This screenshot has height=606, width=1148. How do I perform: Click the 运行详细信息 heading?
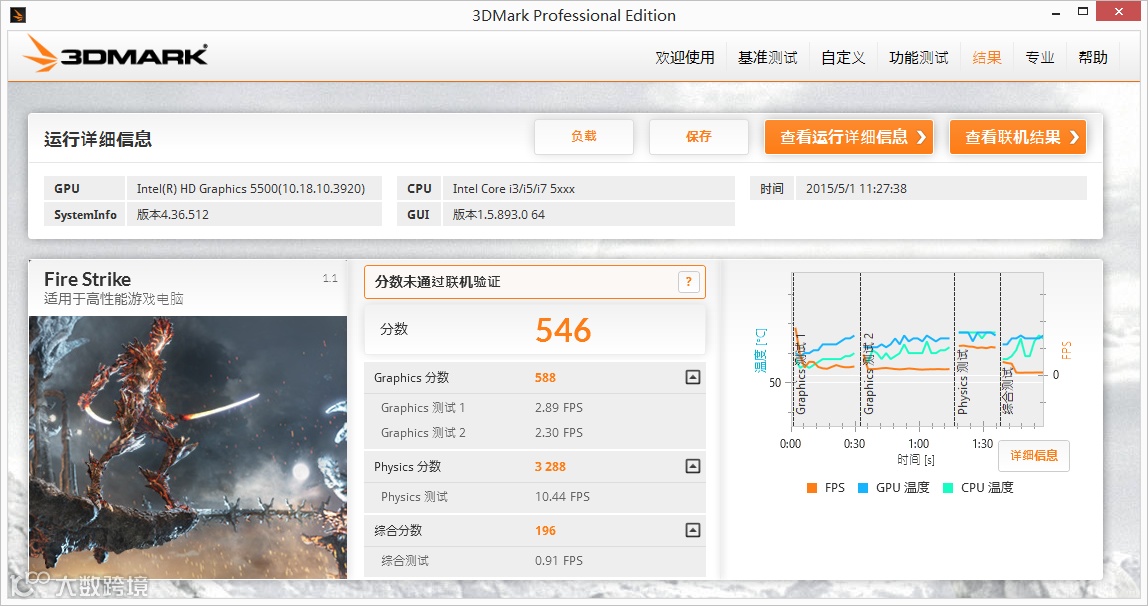click(97, 139)
